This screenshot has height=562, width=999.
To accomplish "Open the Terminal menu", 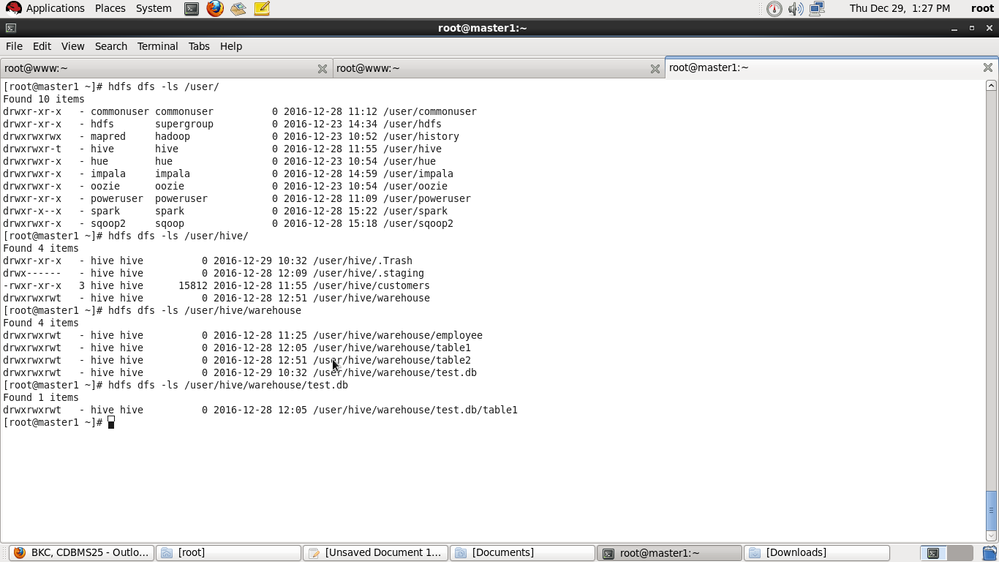I will pos(157,47).
